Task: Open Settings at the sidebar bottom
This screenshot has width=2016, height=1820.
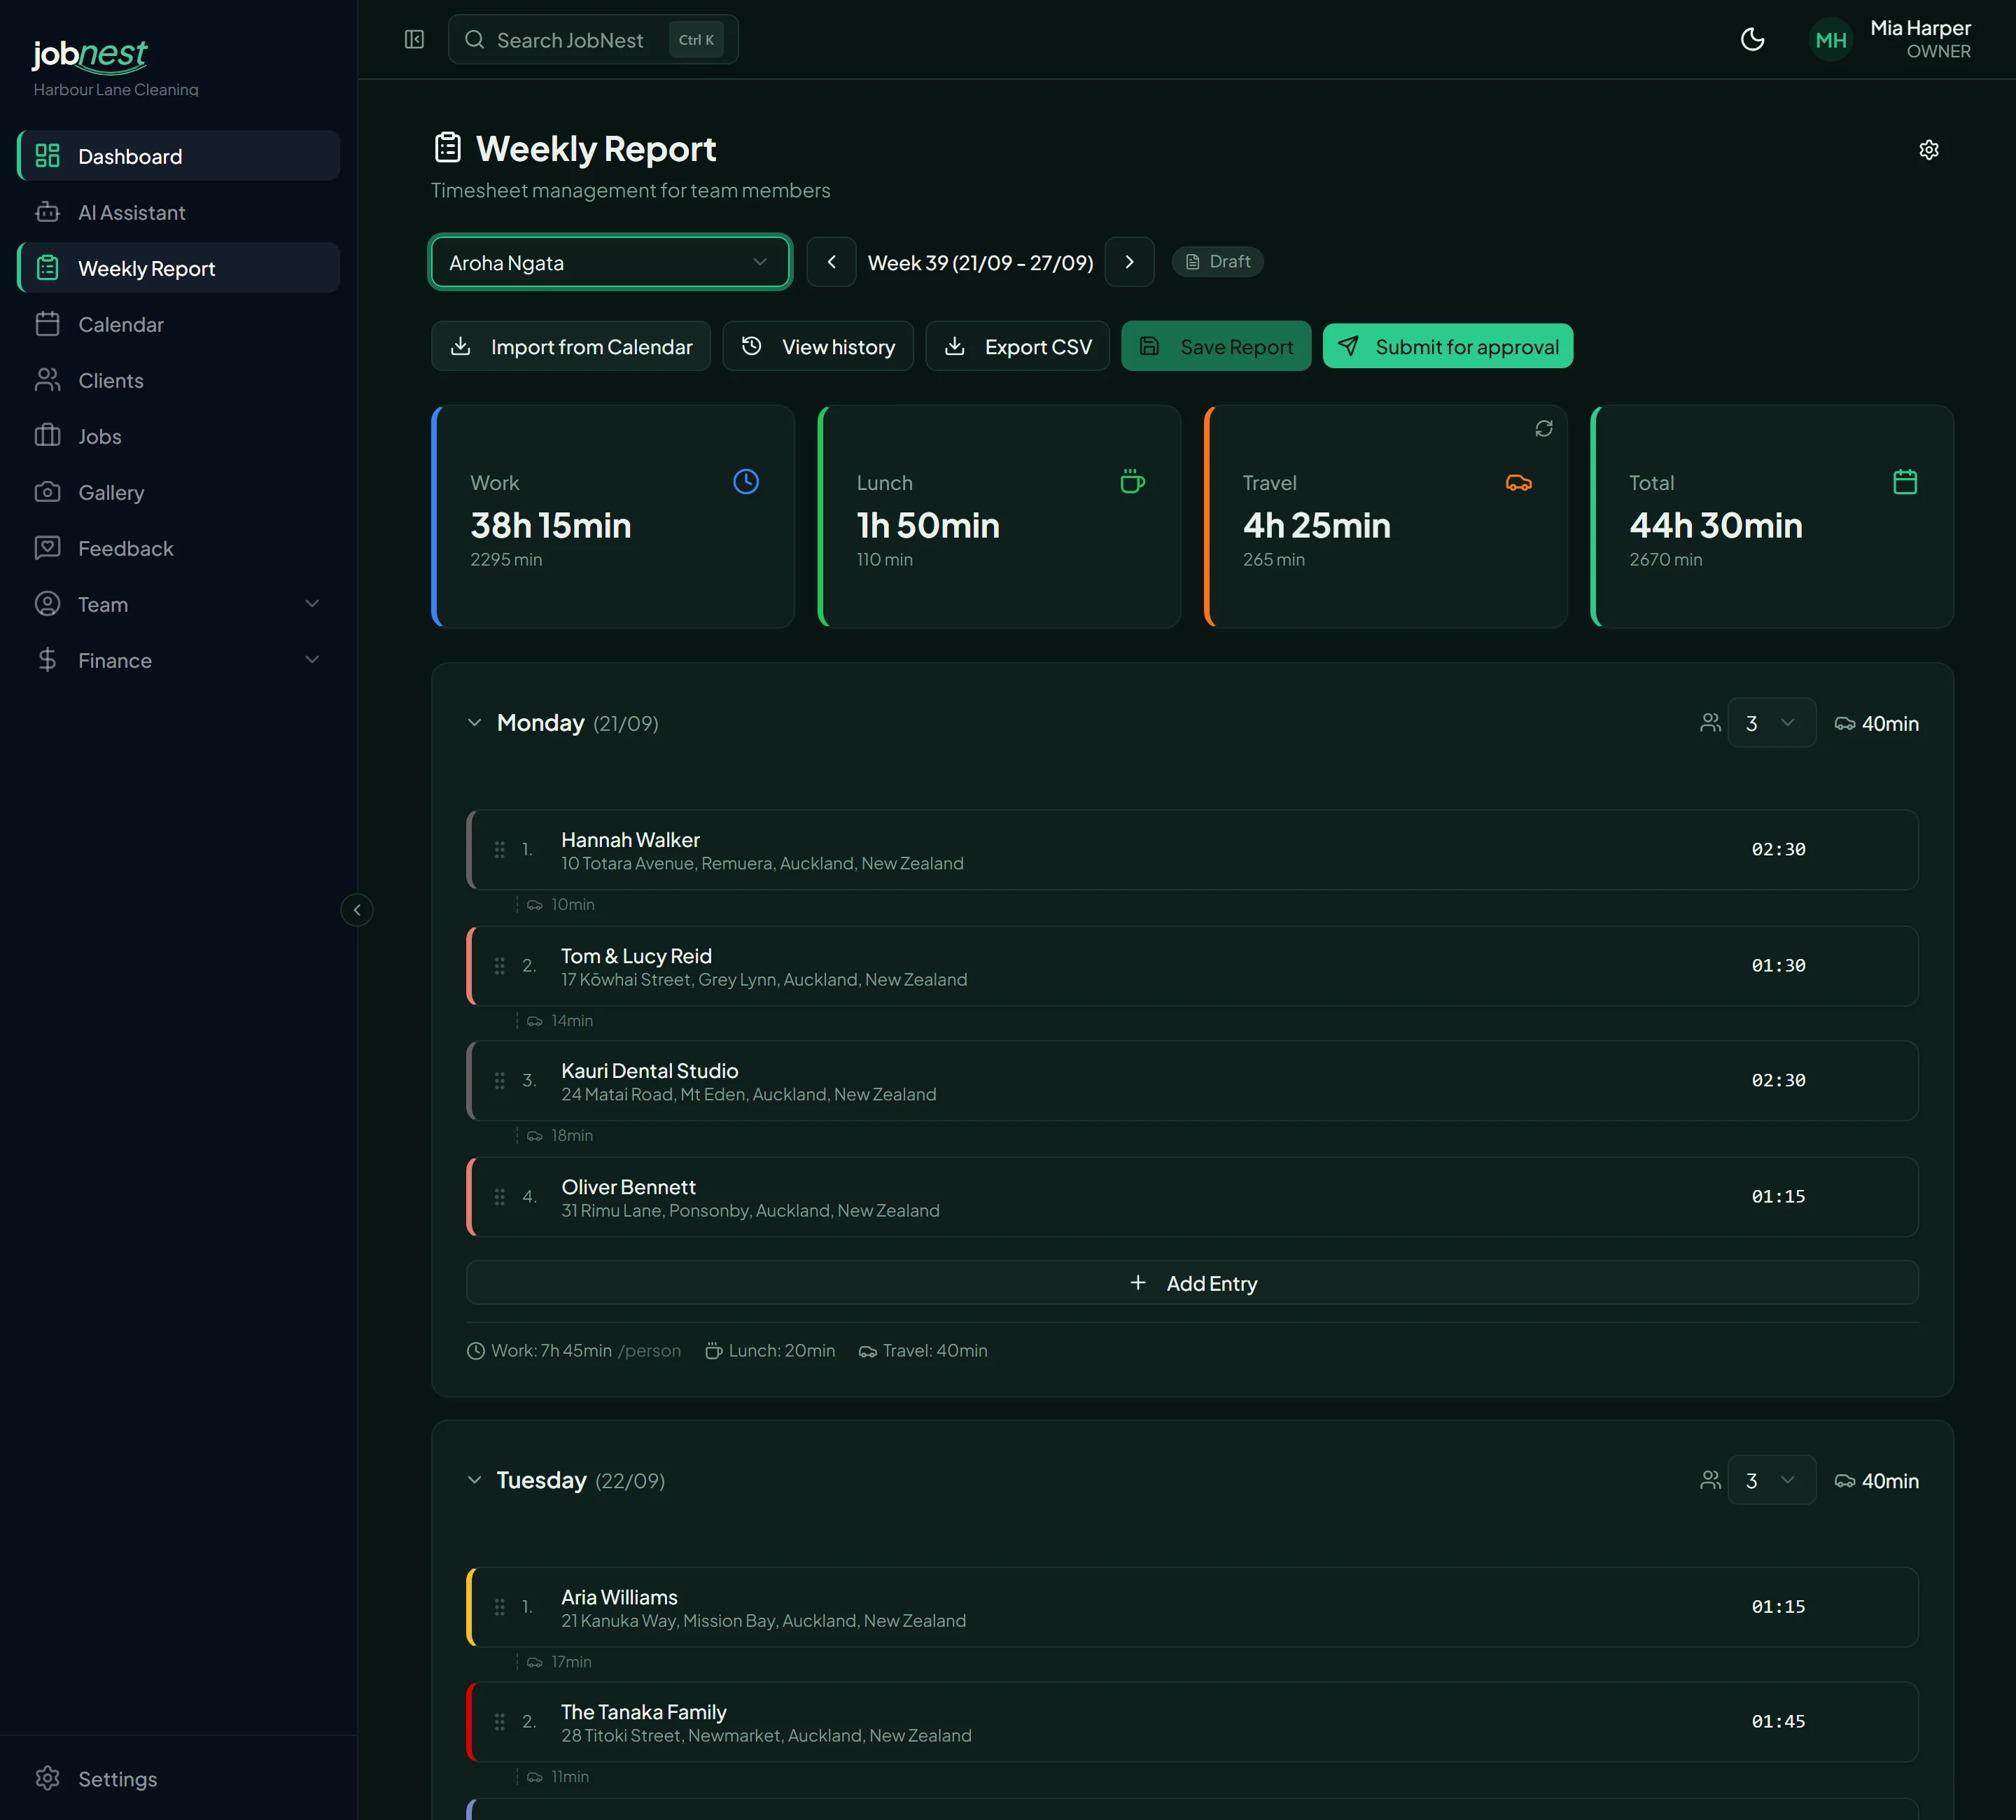Action: tap(179, 1779)
